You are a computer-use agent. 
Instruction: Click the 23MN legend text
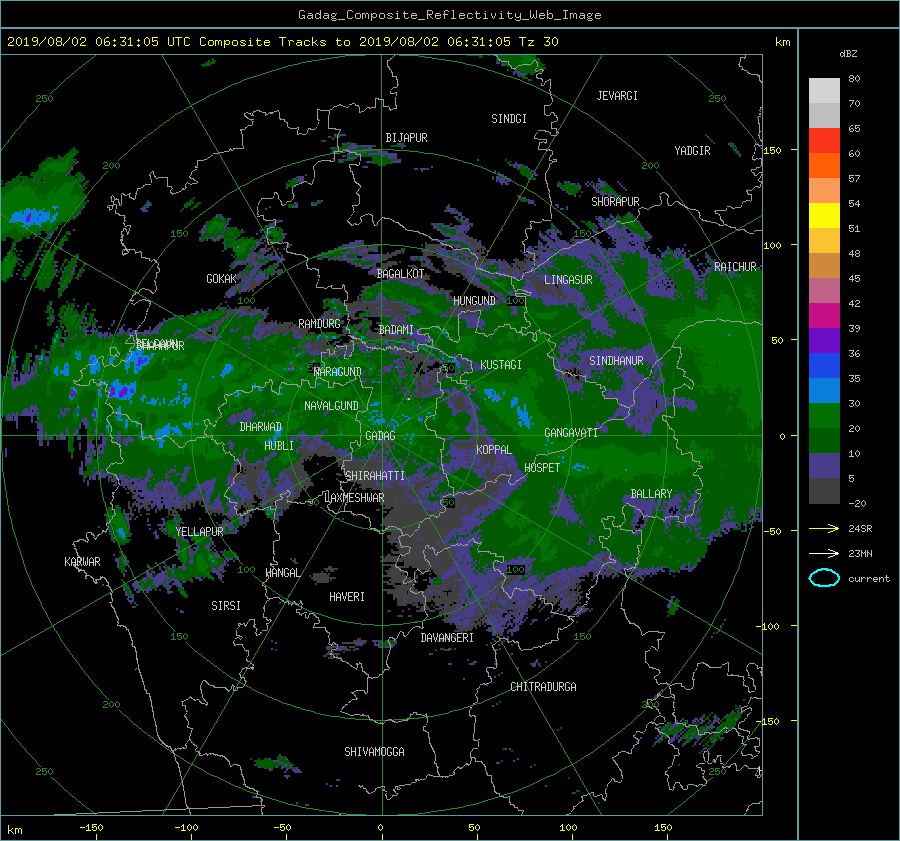point(860,553)
